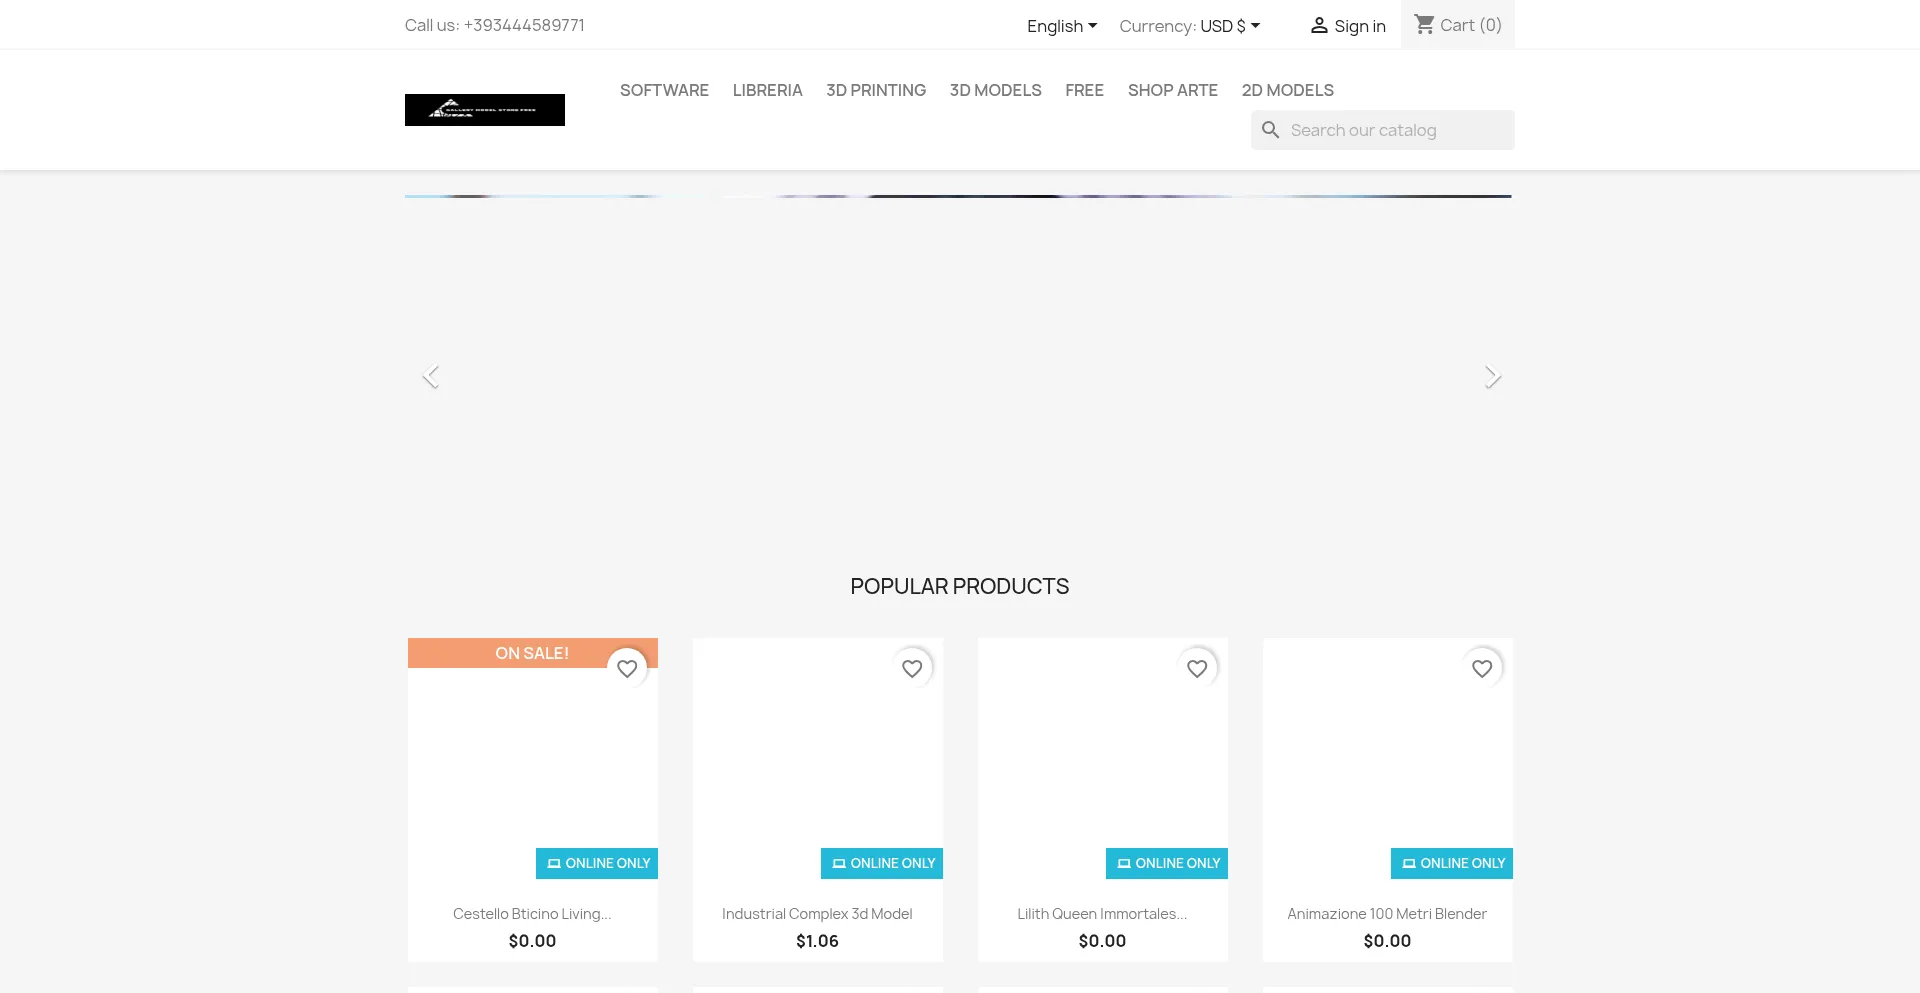Open the 3D MODELS menu
The height and width of the screenshot is (993, 1920).
(x=995, y=90)
